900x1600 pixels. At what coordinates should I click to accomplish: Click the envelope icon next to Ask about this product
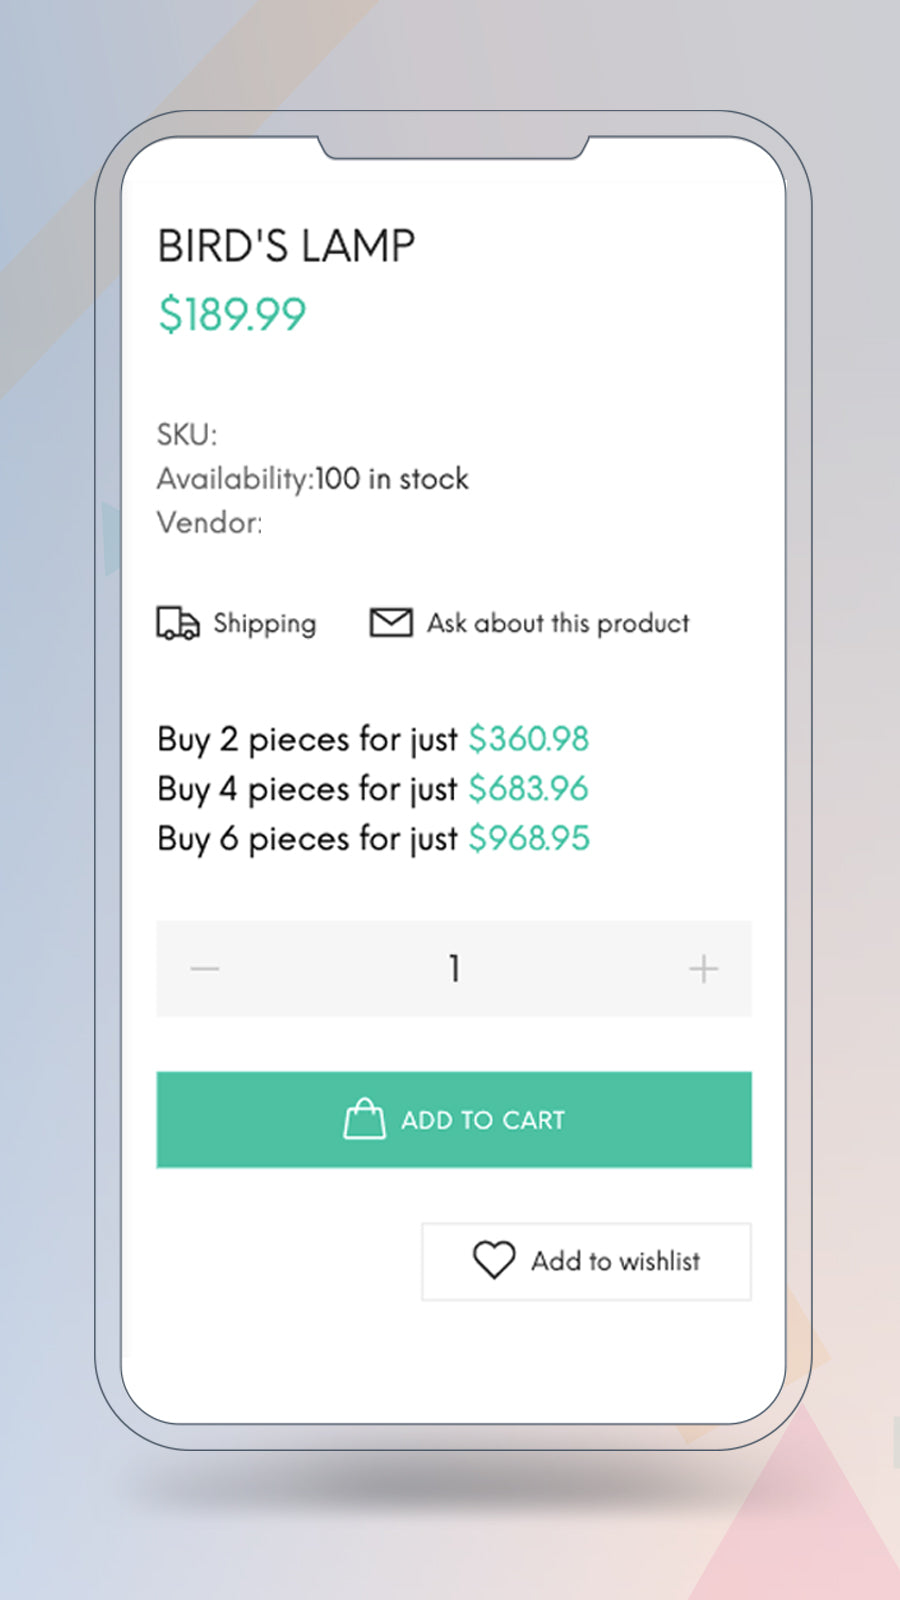390,622
